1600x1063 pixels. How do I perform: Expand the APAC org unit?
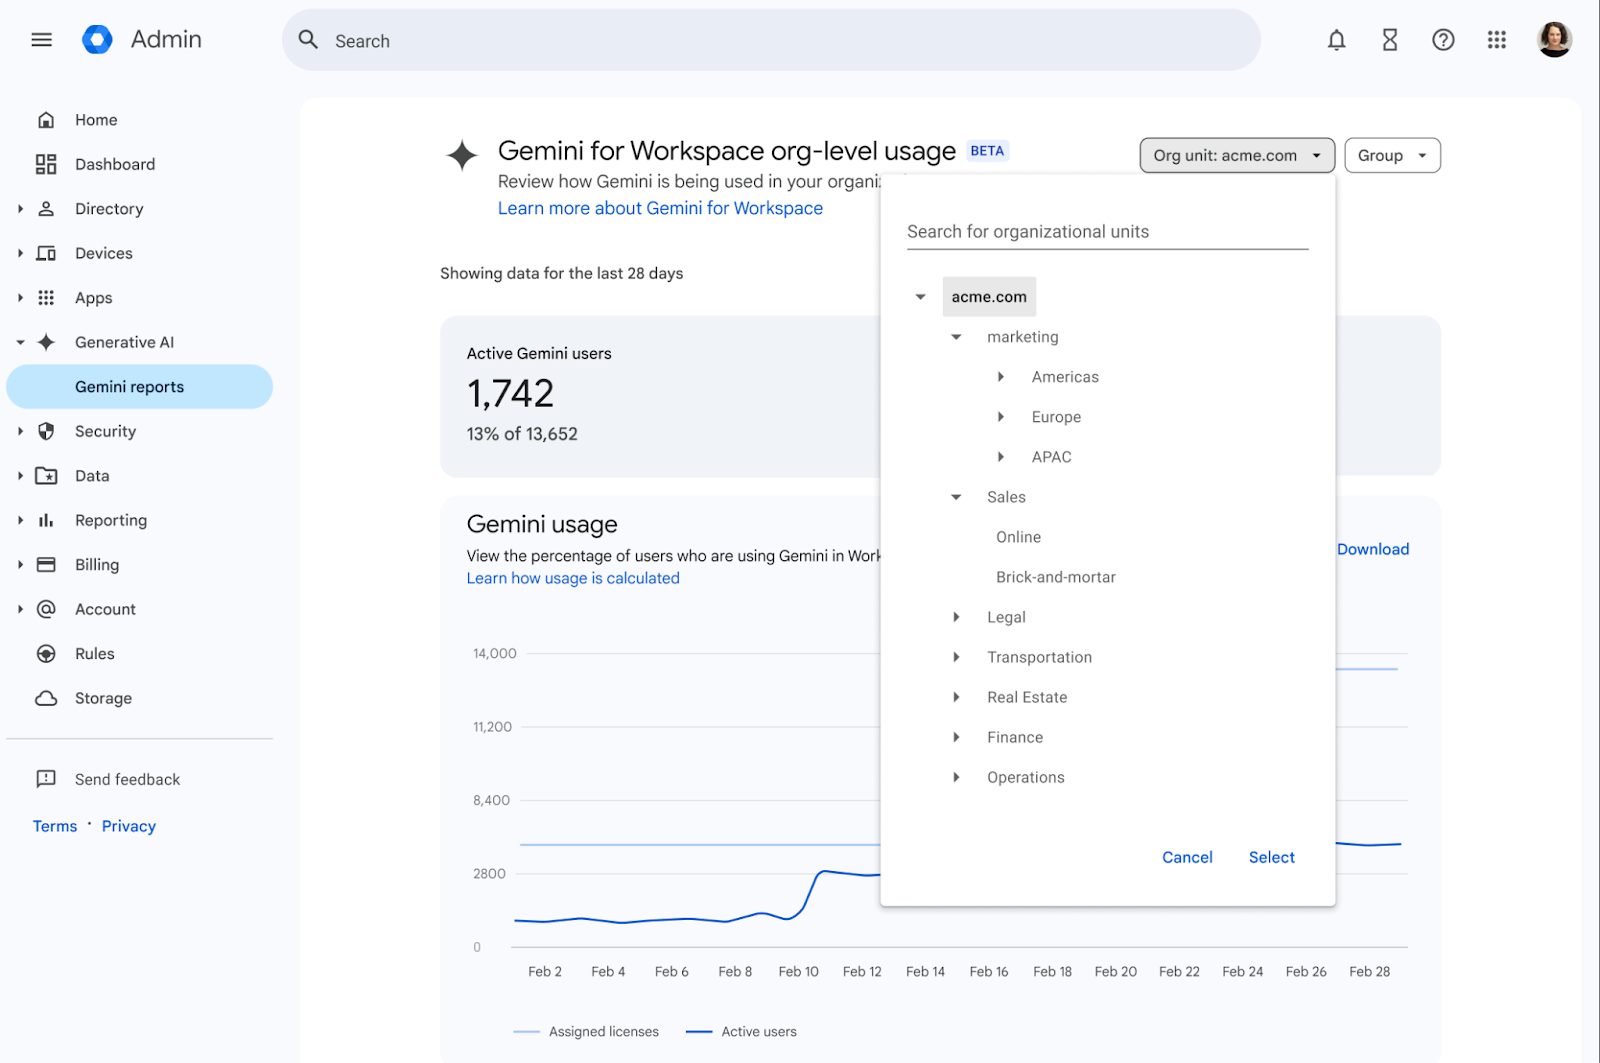1000,457
